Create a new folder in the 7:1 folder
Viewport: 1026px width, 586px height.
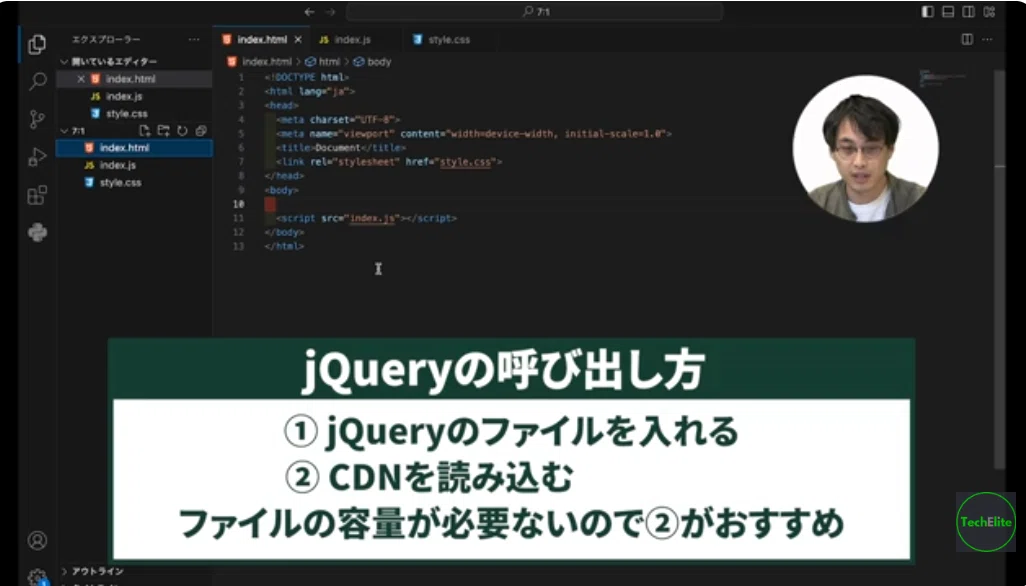pyautogui.click(x=164, y=131)
